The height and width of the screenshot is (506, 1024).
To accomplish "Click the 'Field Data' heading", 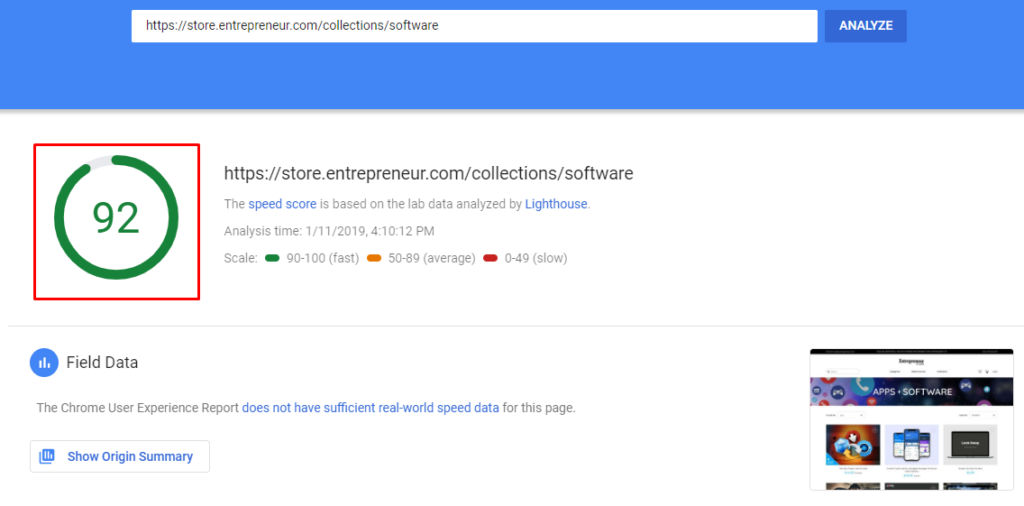I will tap(102, 362).
